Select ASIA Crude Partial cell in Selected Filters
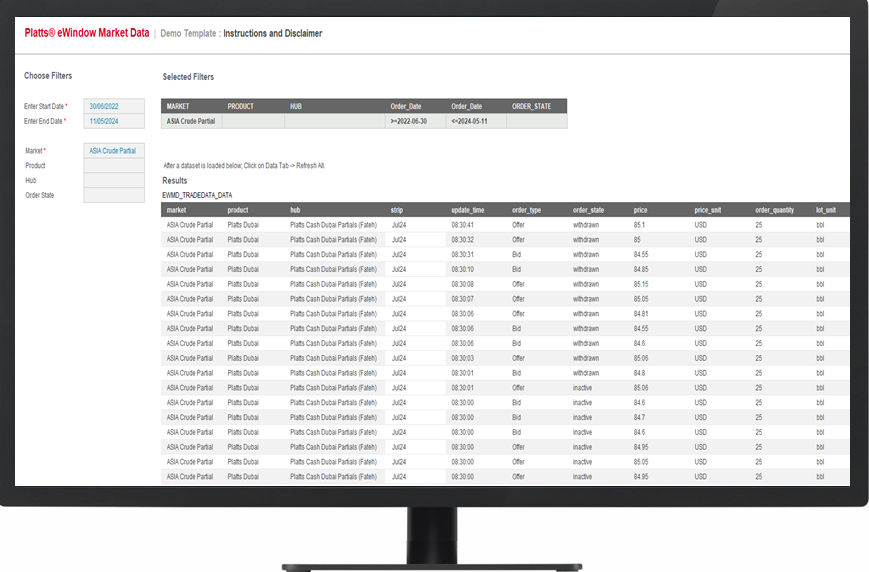The height and width of the screenshot is (572, 869). point(191,121)
